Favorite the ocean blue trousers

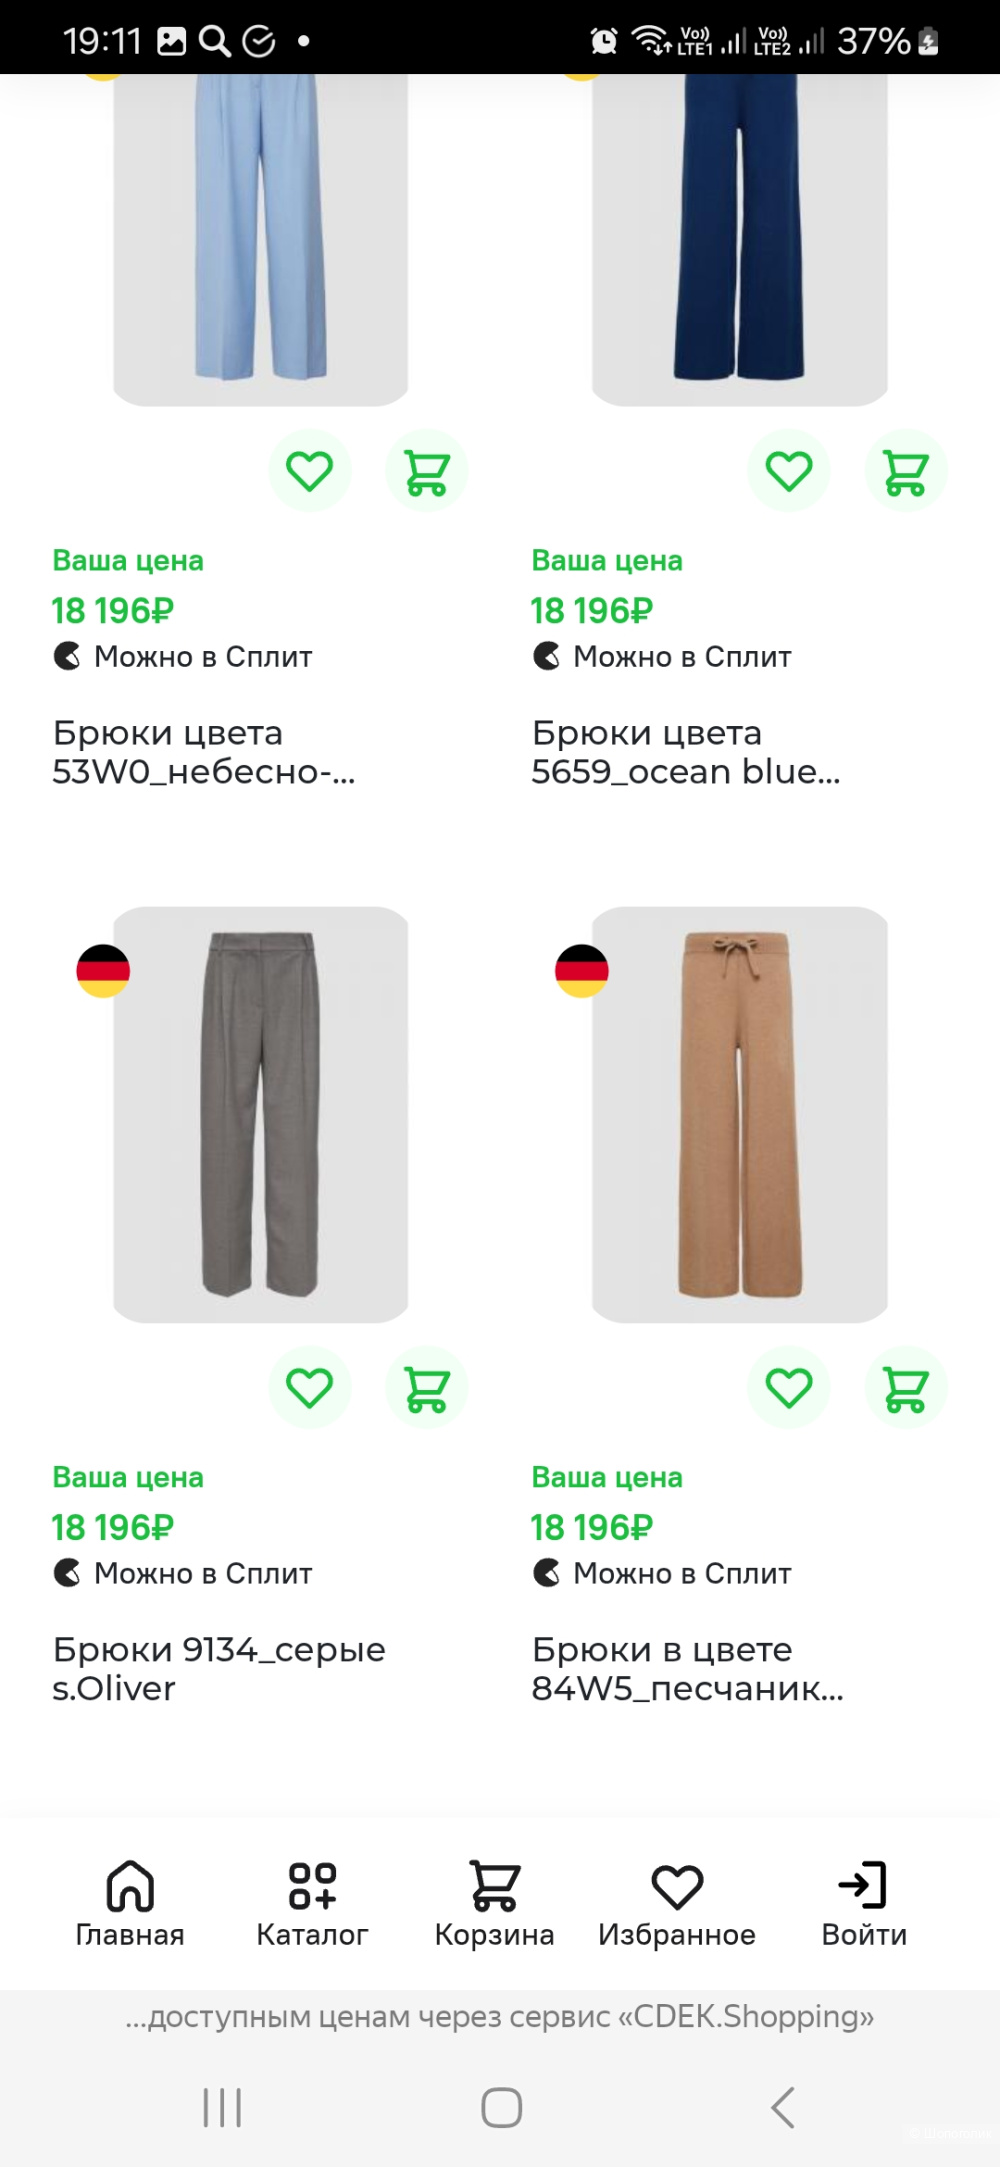coord(788,471)
